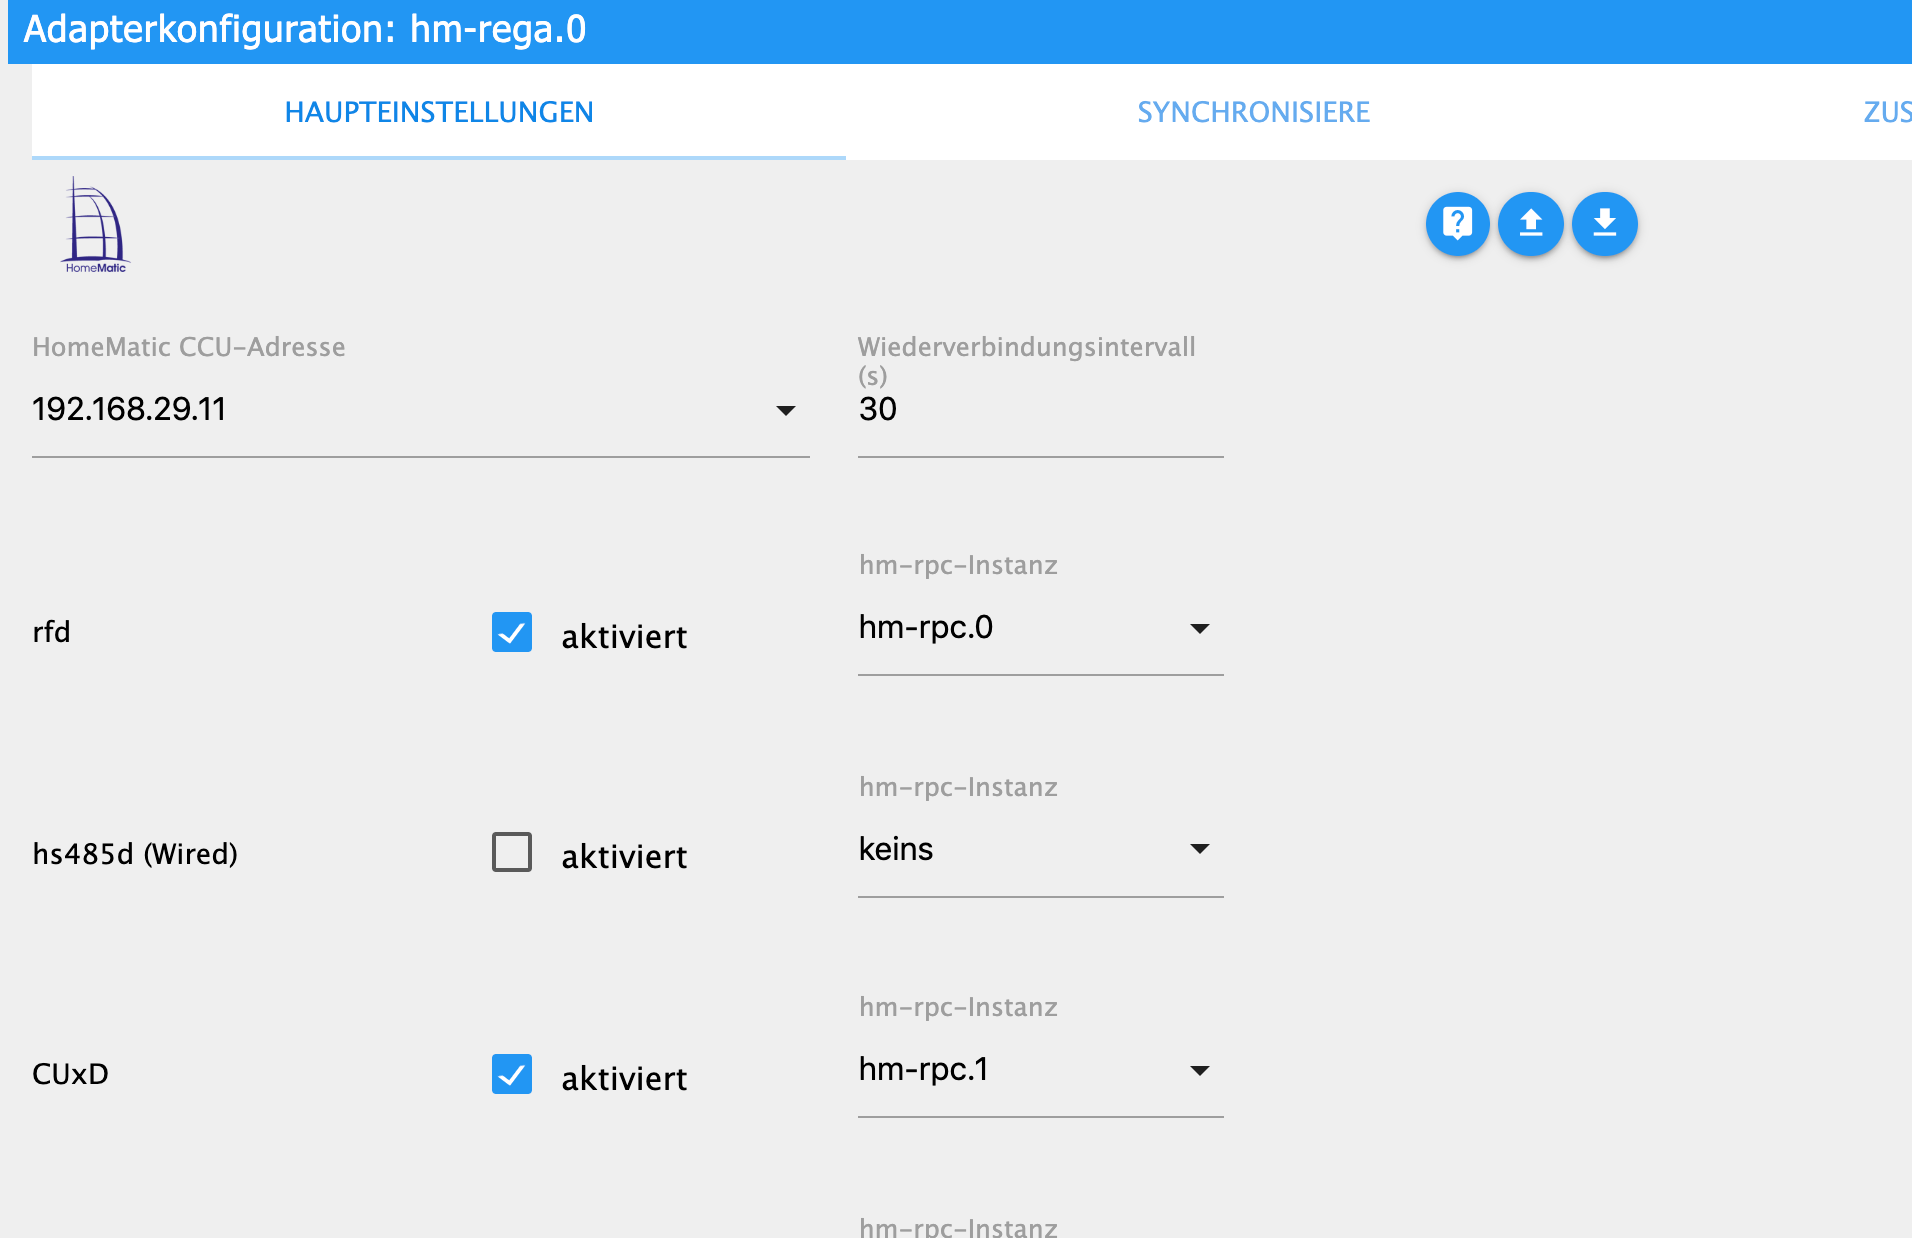The height and width of the screenshot is (1238, 1912).
Task: Disable the rfd aktiviert checkbox
Action: tap(512, 632)
